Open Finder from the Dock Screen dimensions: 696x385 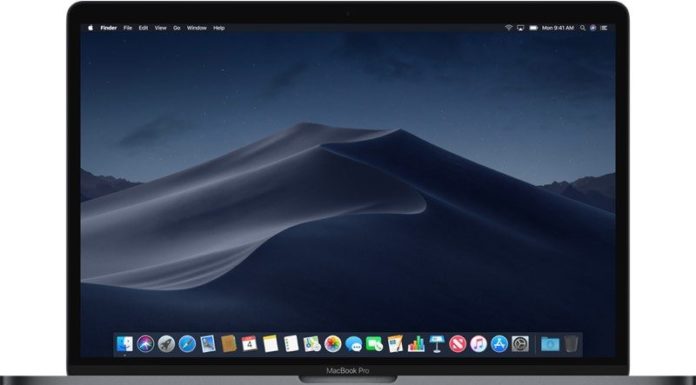coord(125,344)
